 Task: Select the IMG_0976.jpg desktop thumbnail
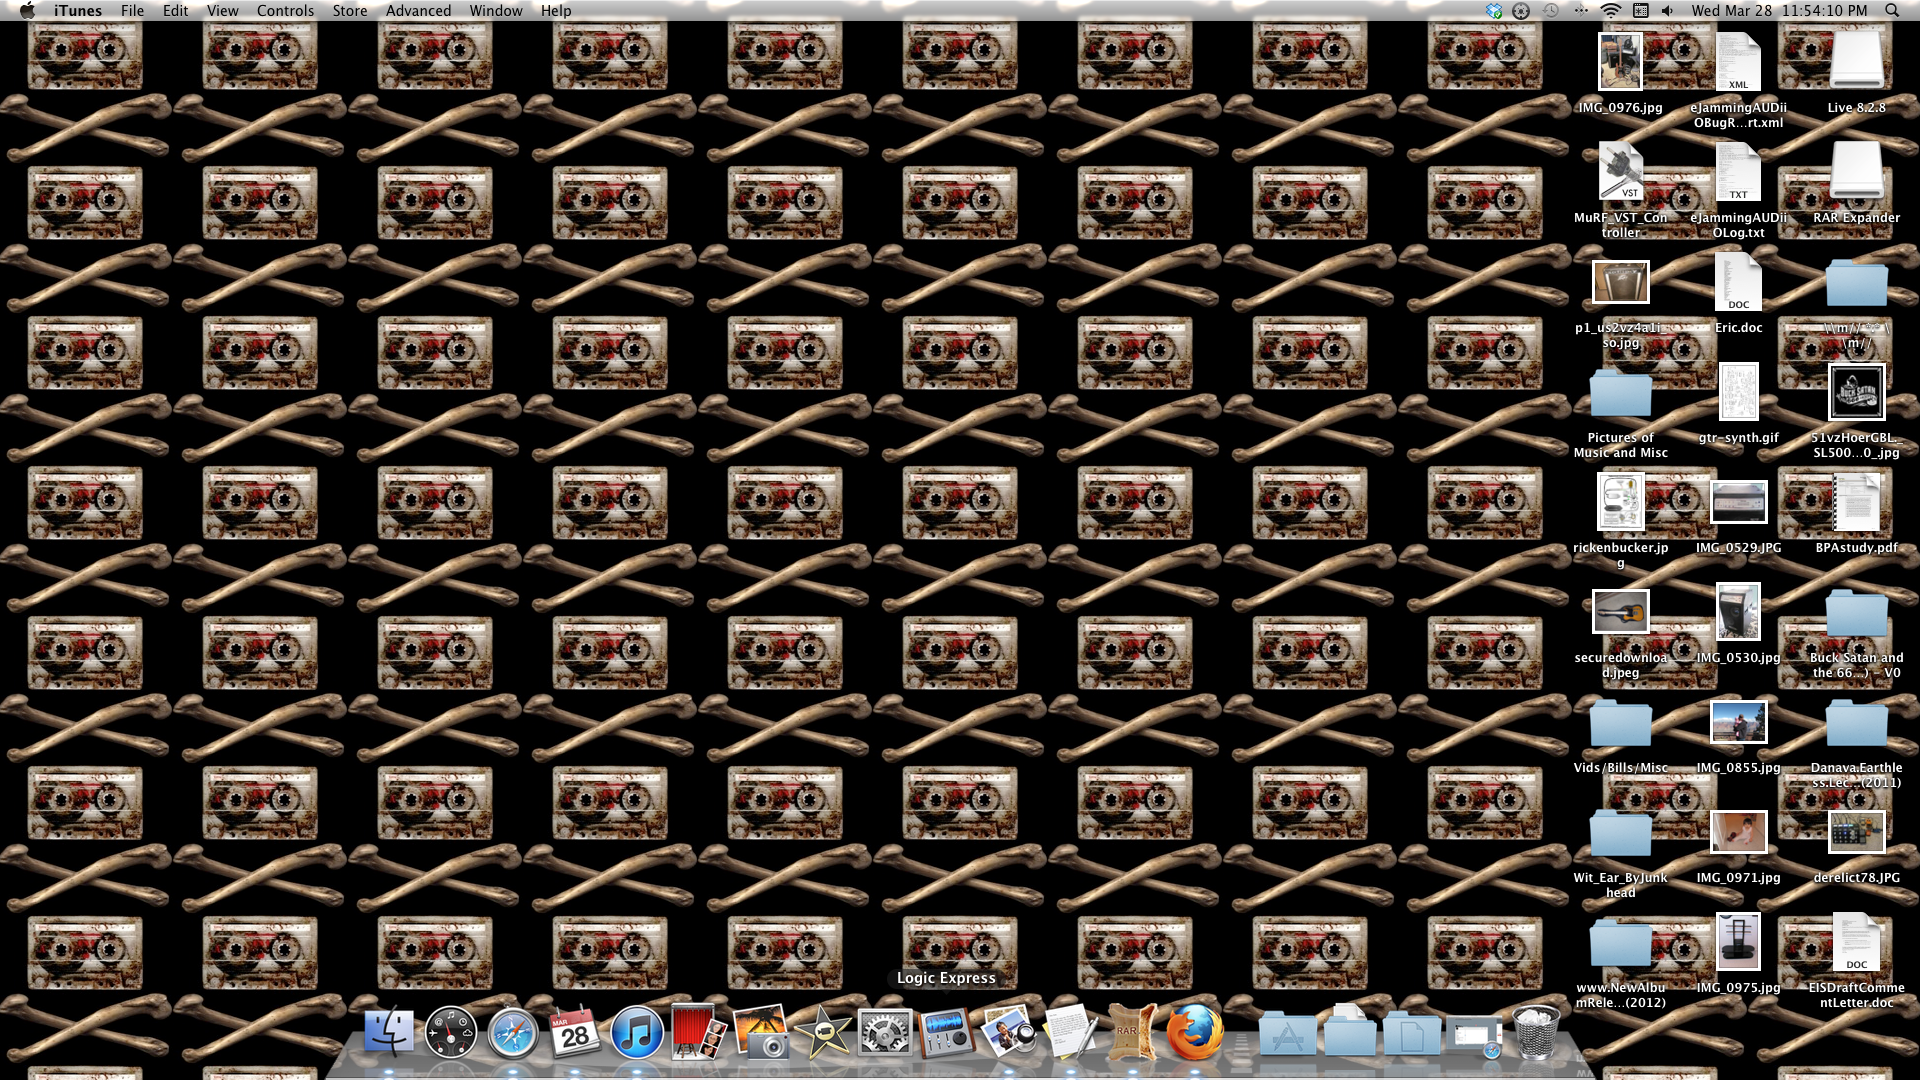point(1619,62)
